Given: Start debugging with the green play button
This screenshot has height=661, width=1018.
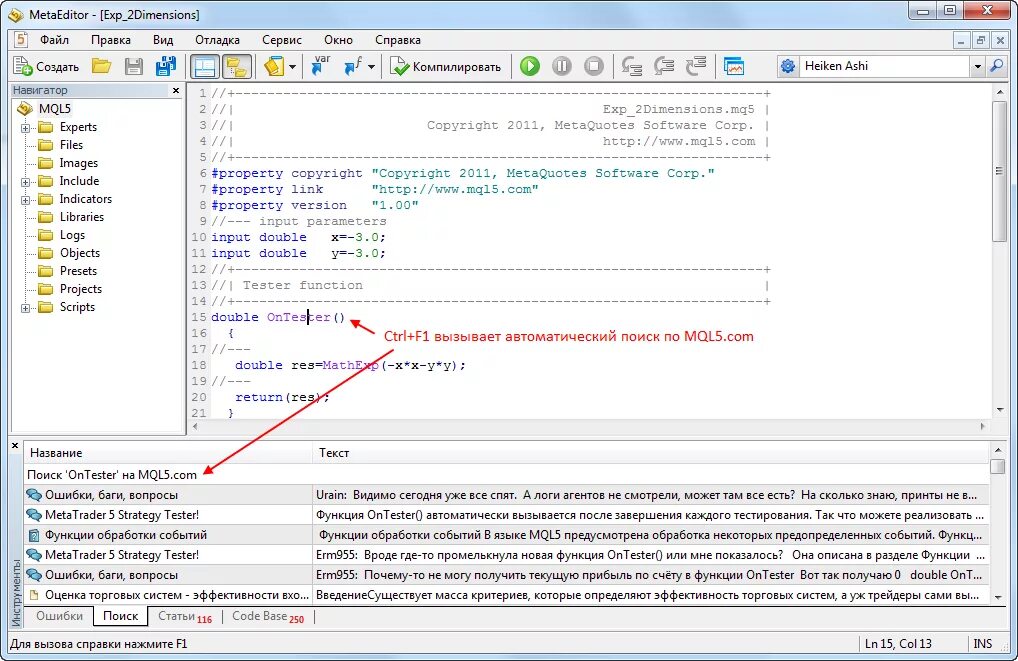Looking at the screenshot, I should tap(530, 66).
